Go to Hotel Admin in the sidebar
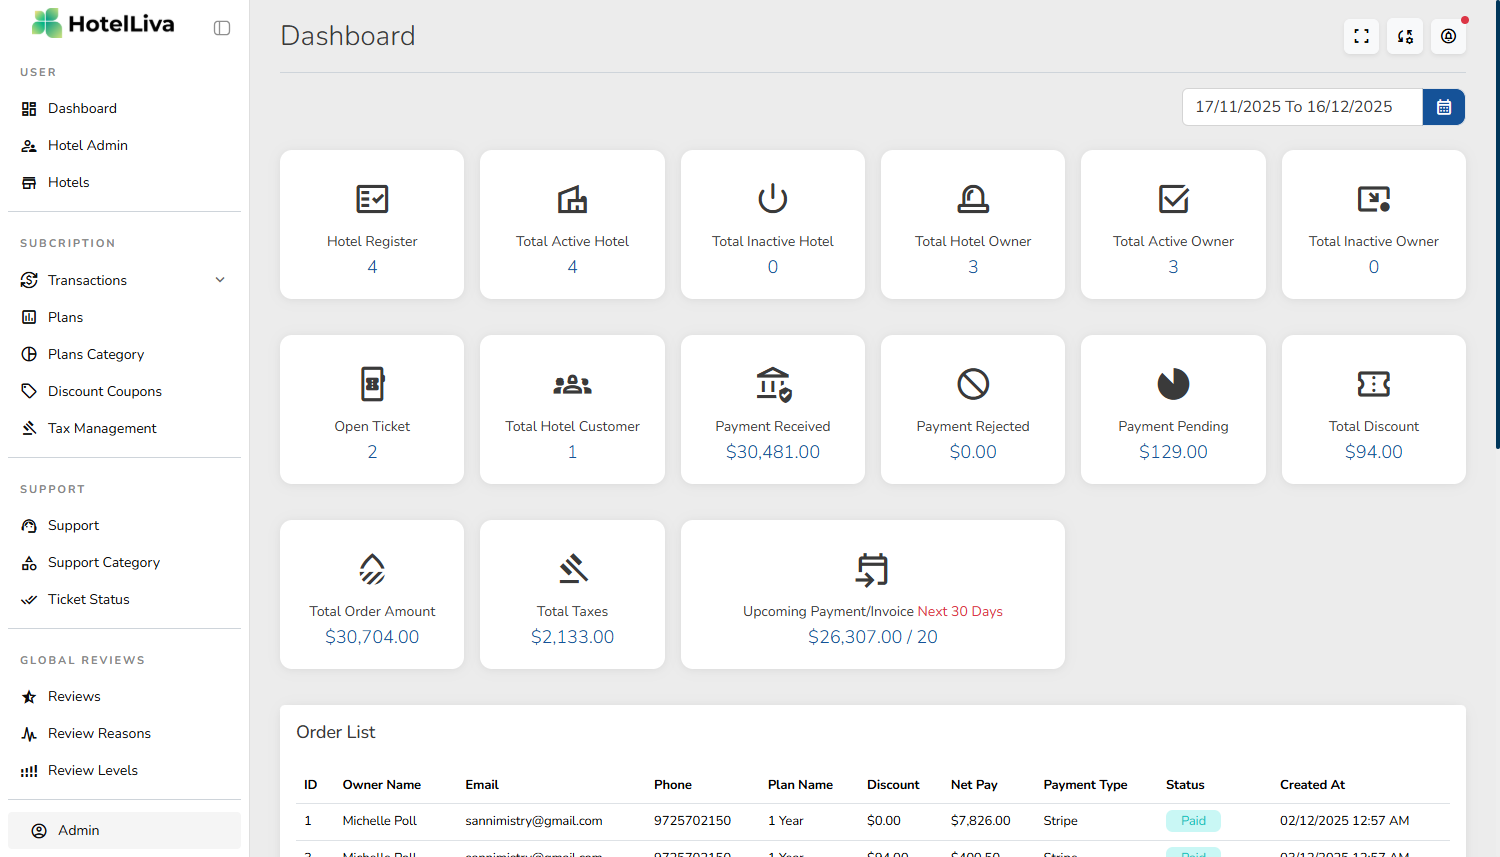The height and width of the screenshot is (857, 1500). (x=88, y=145)
